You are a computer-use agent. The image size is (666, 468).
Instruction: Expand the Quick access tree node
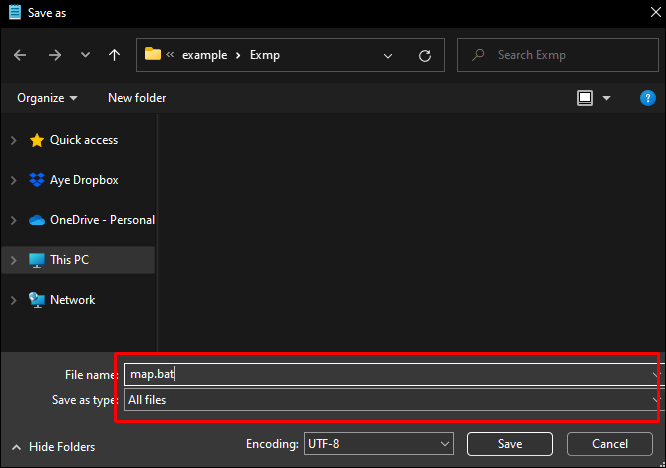point(14,140)
